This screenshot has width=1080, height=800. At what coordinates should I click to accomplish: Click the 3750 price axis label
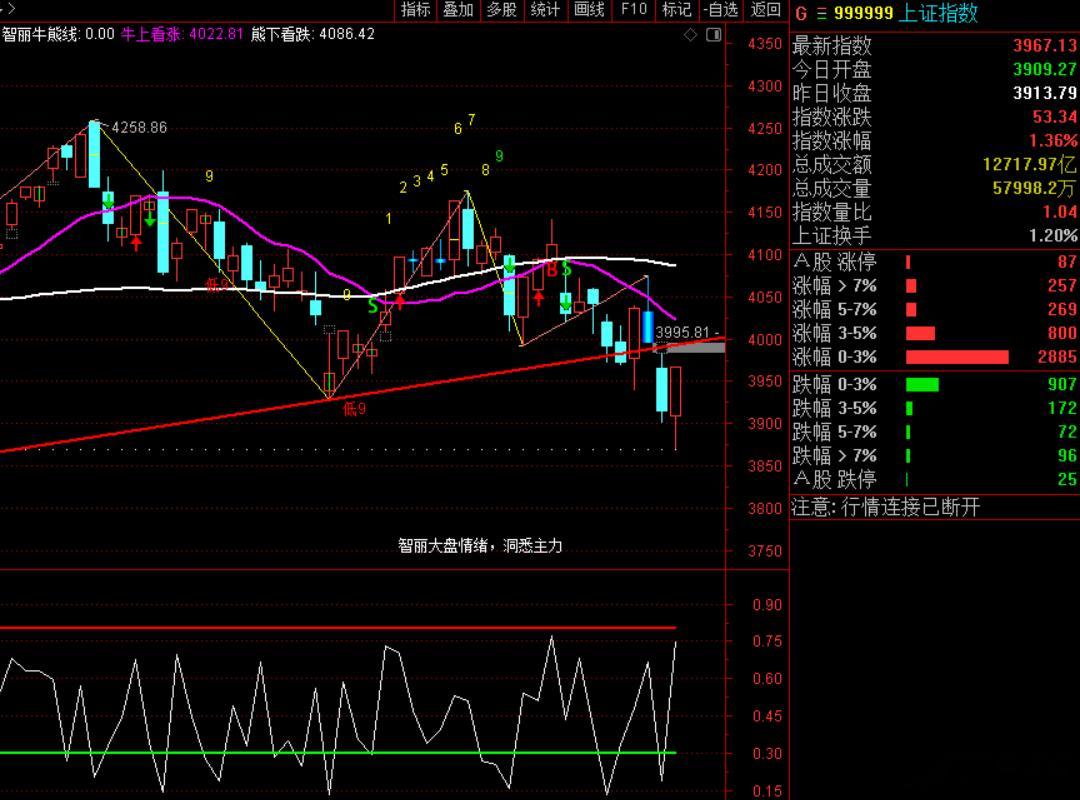point(765,551)
